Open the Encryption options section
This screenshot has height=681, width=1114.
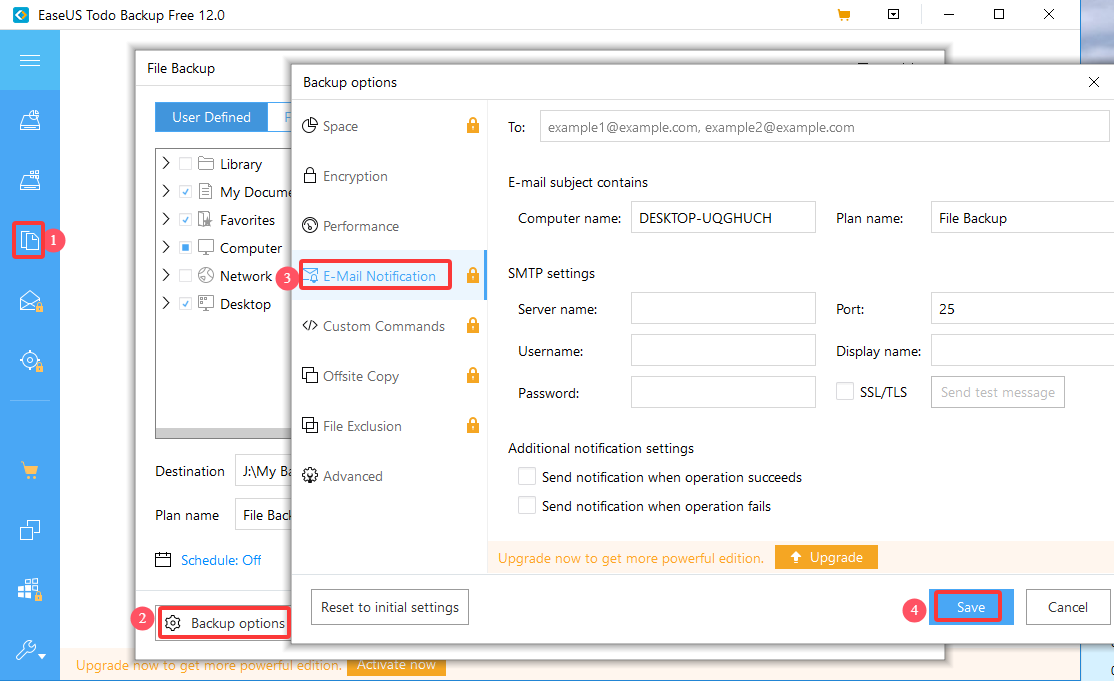(389, 176)
